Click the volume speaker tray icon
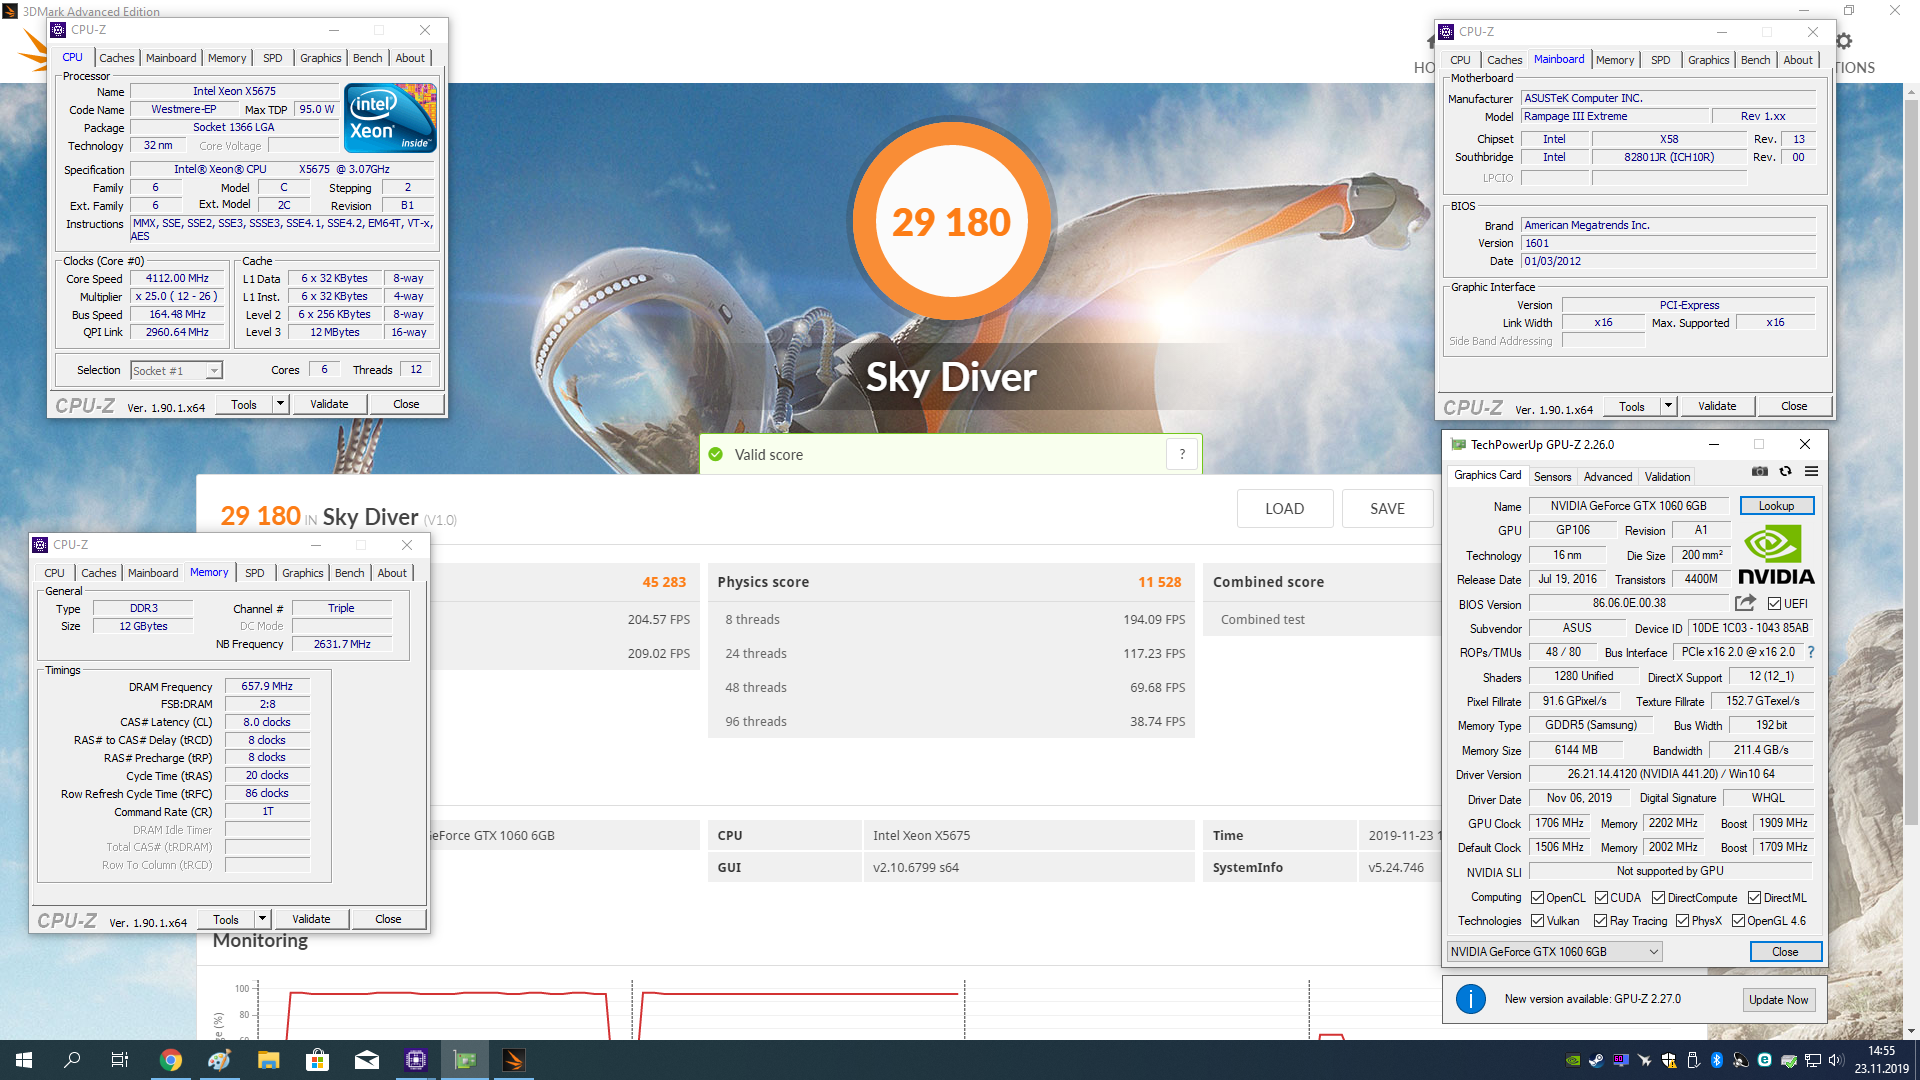1920x1080 pixels. [x=1835, y=1060]
